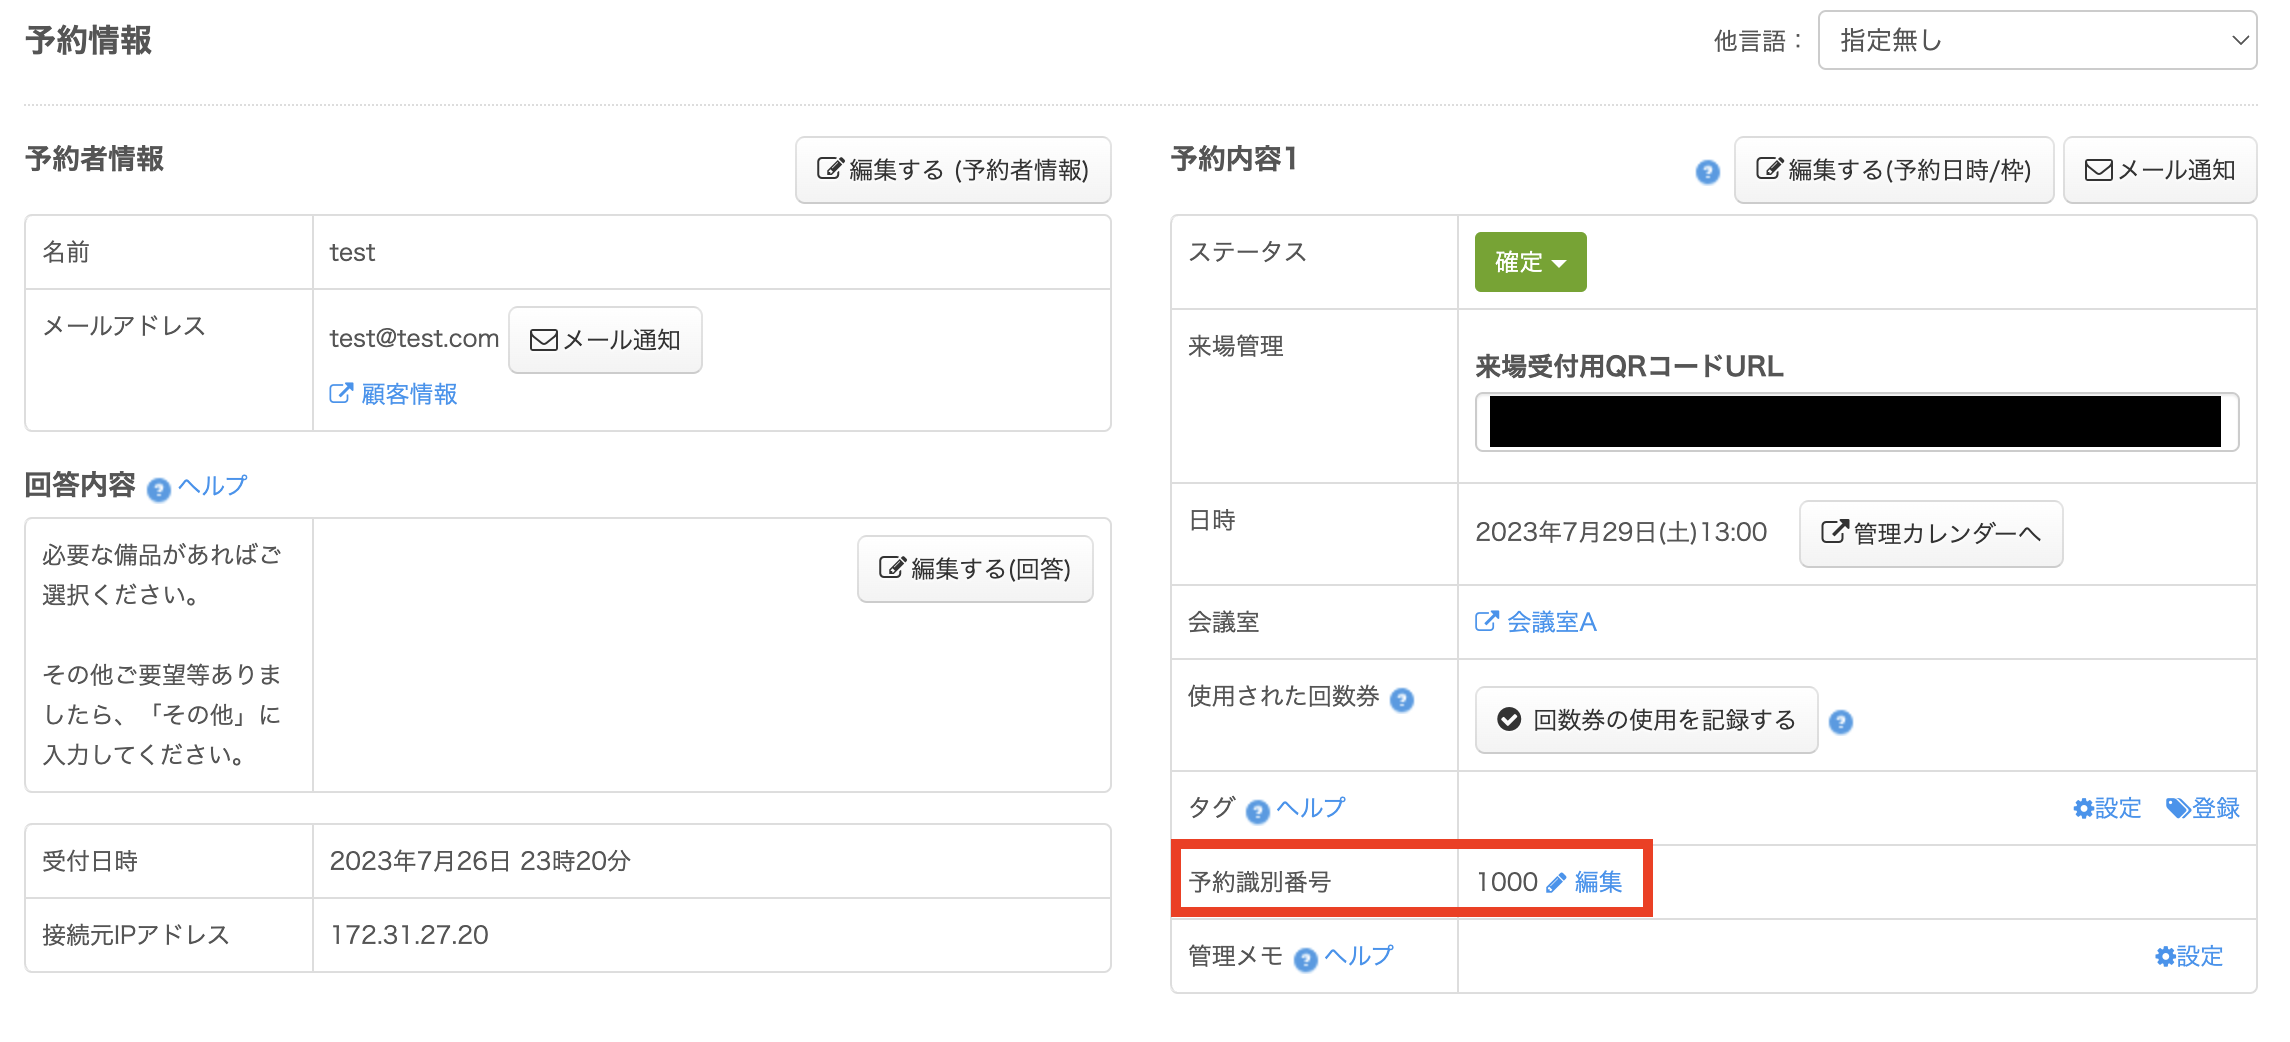
Task: Click help icon beside 使用された回数券 label
Action: (1402, 700)
